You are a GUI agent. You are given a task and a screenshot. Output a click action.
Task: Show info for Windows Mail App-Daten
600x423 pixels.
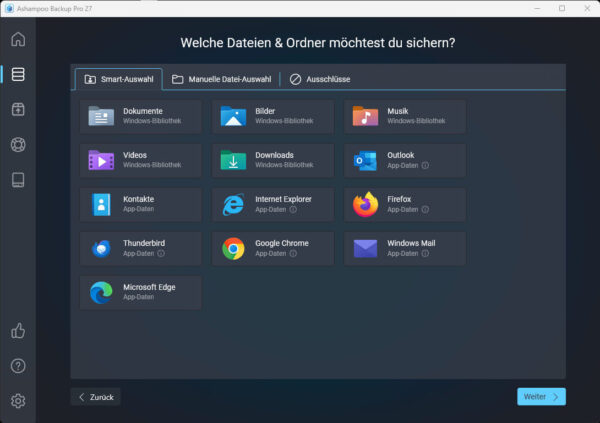point(425,253)
